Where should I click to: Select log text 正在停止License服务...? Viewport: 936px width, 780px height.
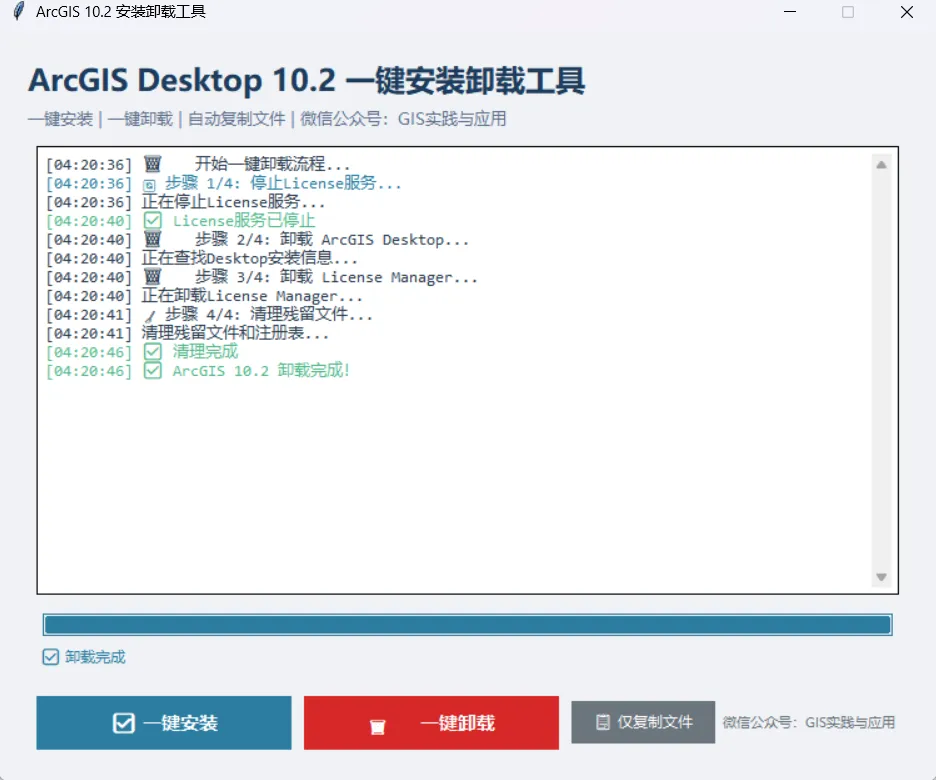233,201
